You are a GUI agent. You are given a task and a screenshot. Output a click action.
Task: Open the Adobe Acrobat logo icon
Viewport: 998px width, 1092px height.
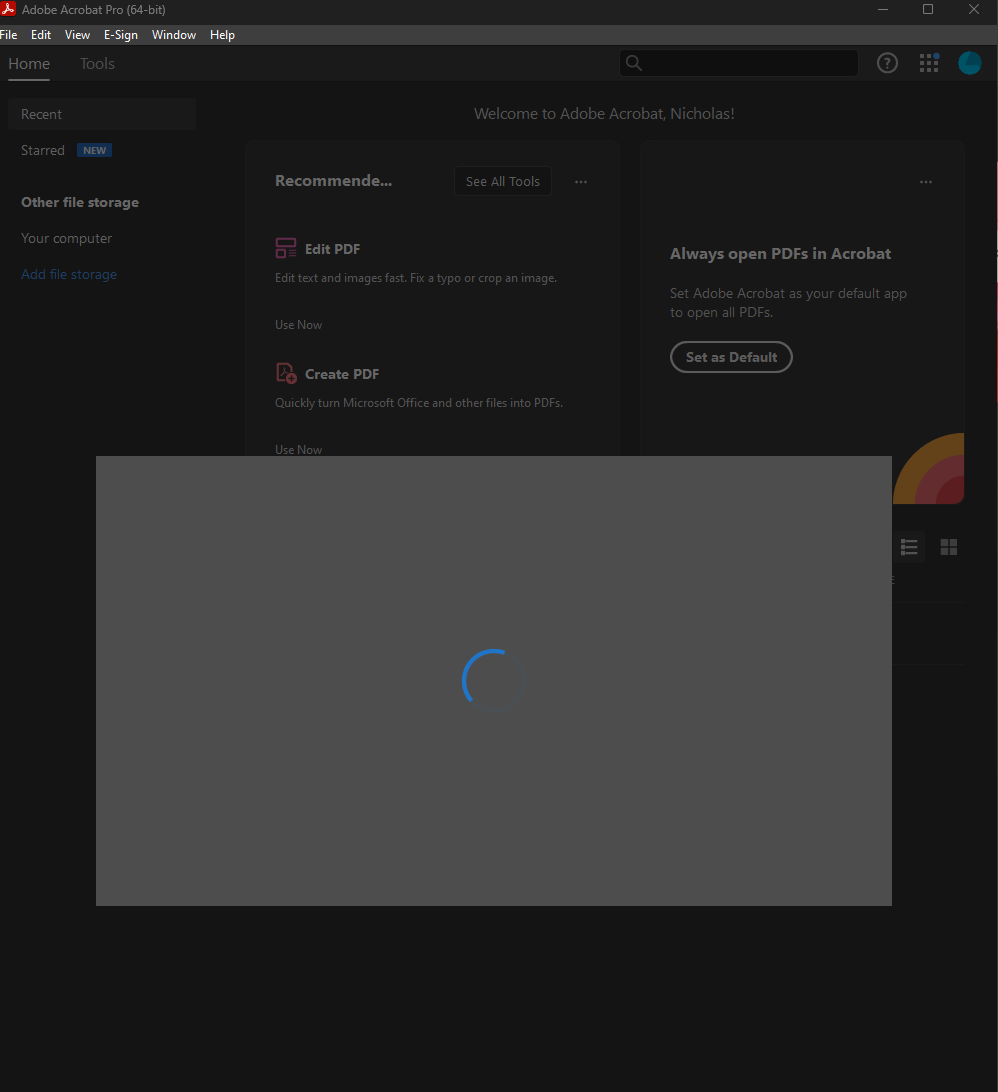pyautogui.click(x=8, y=9)
